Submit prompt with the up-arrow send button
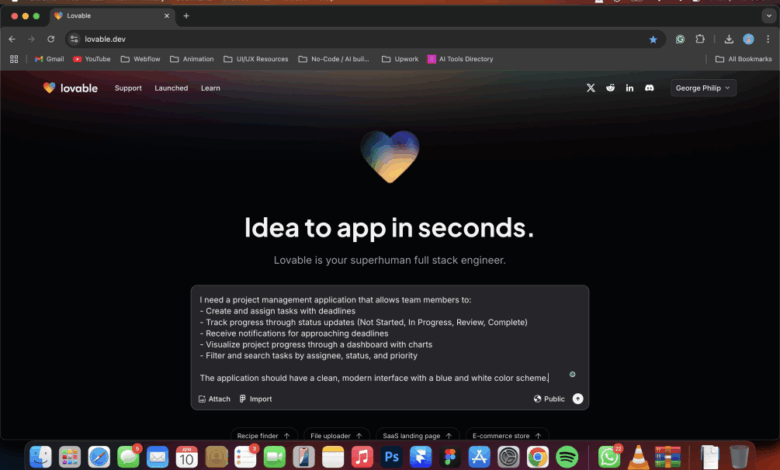780x470 pixels. [578, 399]
